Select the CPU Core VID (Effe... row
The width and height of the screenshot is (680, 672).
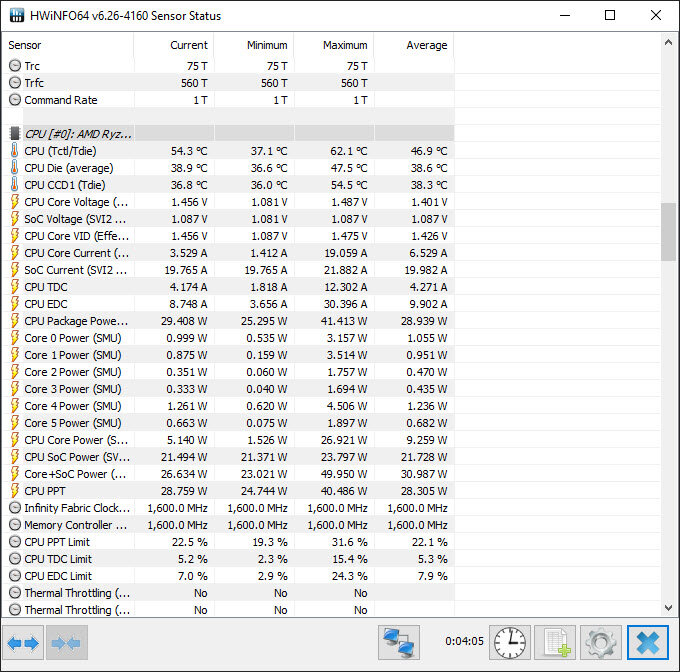tap(229, 236)
